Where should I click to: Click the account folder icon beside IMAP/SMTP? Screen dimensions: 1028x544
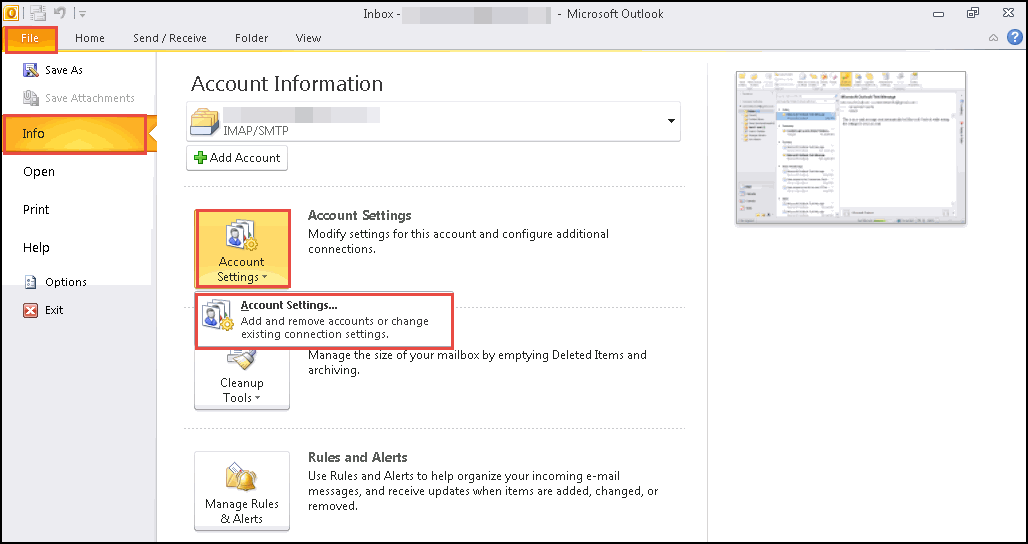205,122
